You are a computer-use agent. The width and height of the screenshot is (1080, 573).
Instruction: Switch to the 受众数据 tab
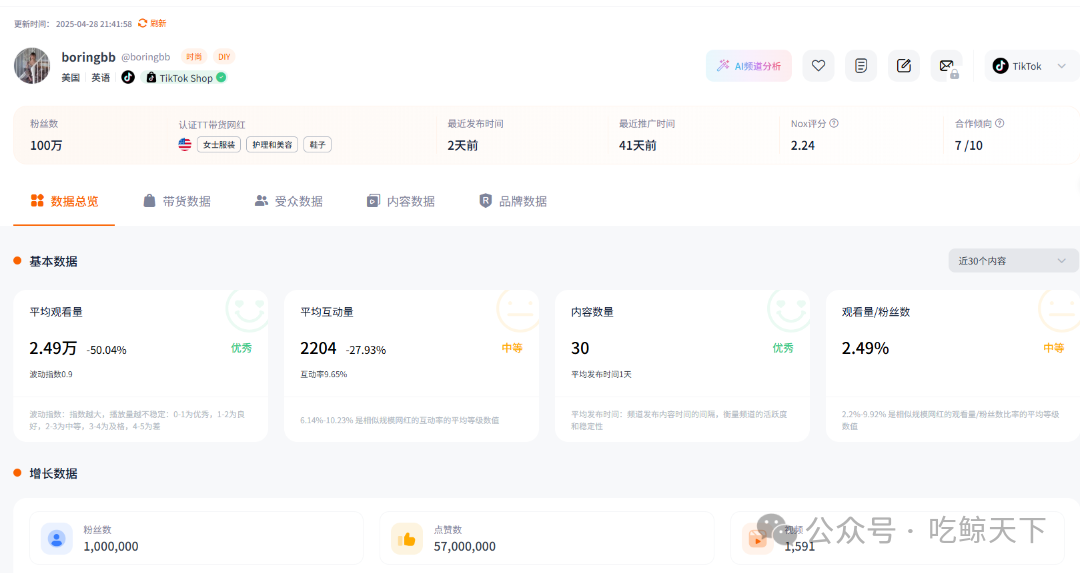(289, 201)
